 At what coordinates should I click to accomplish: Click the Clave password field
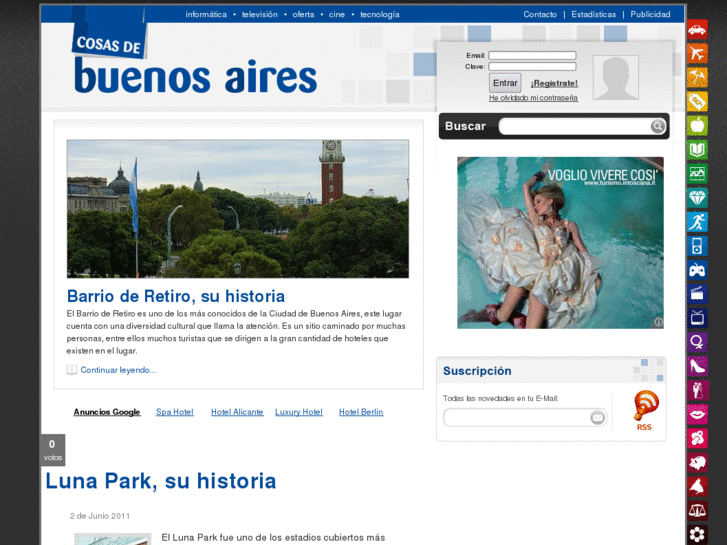click(532, 66)
